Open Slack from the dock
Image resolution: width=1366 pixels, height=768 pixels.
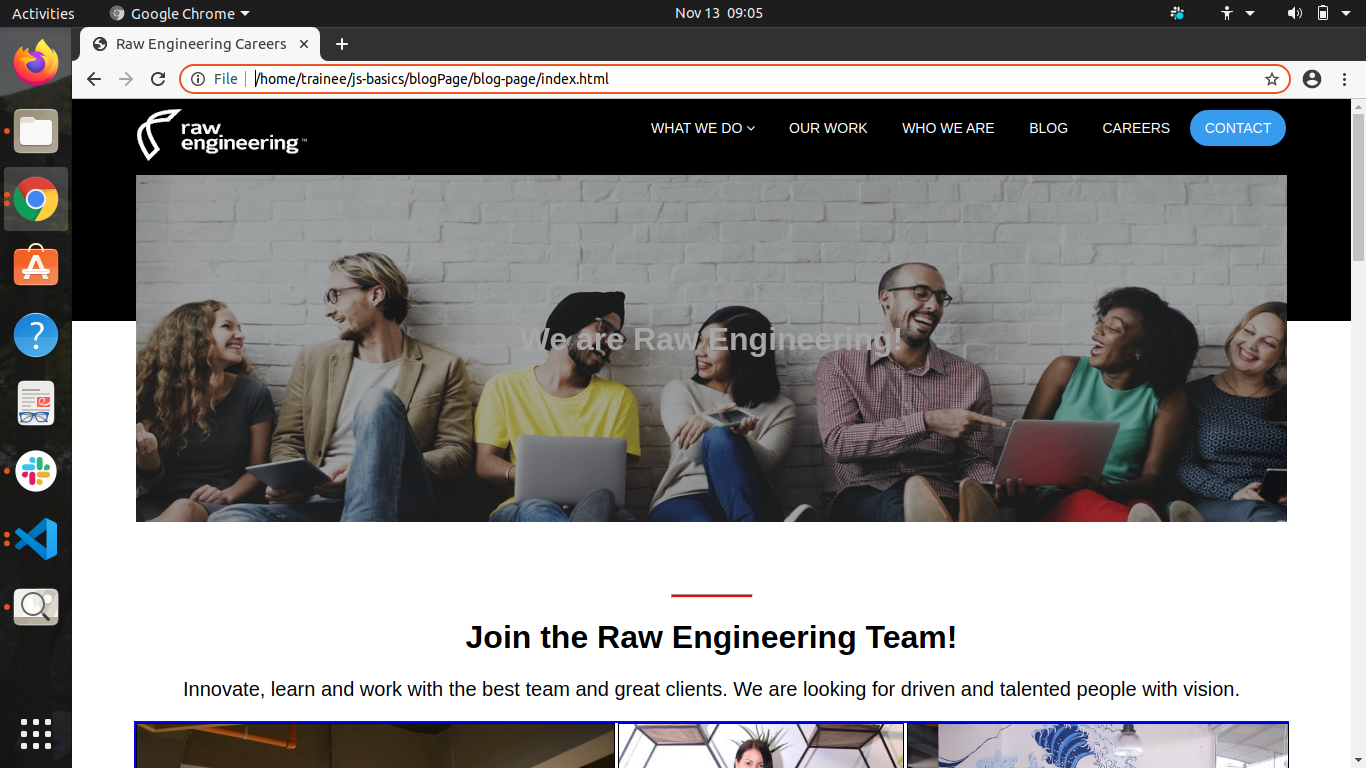[36, 471]
